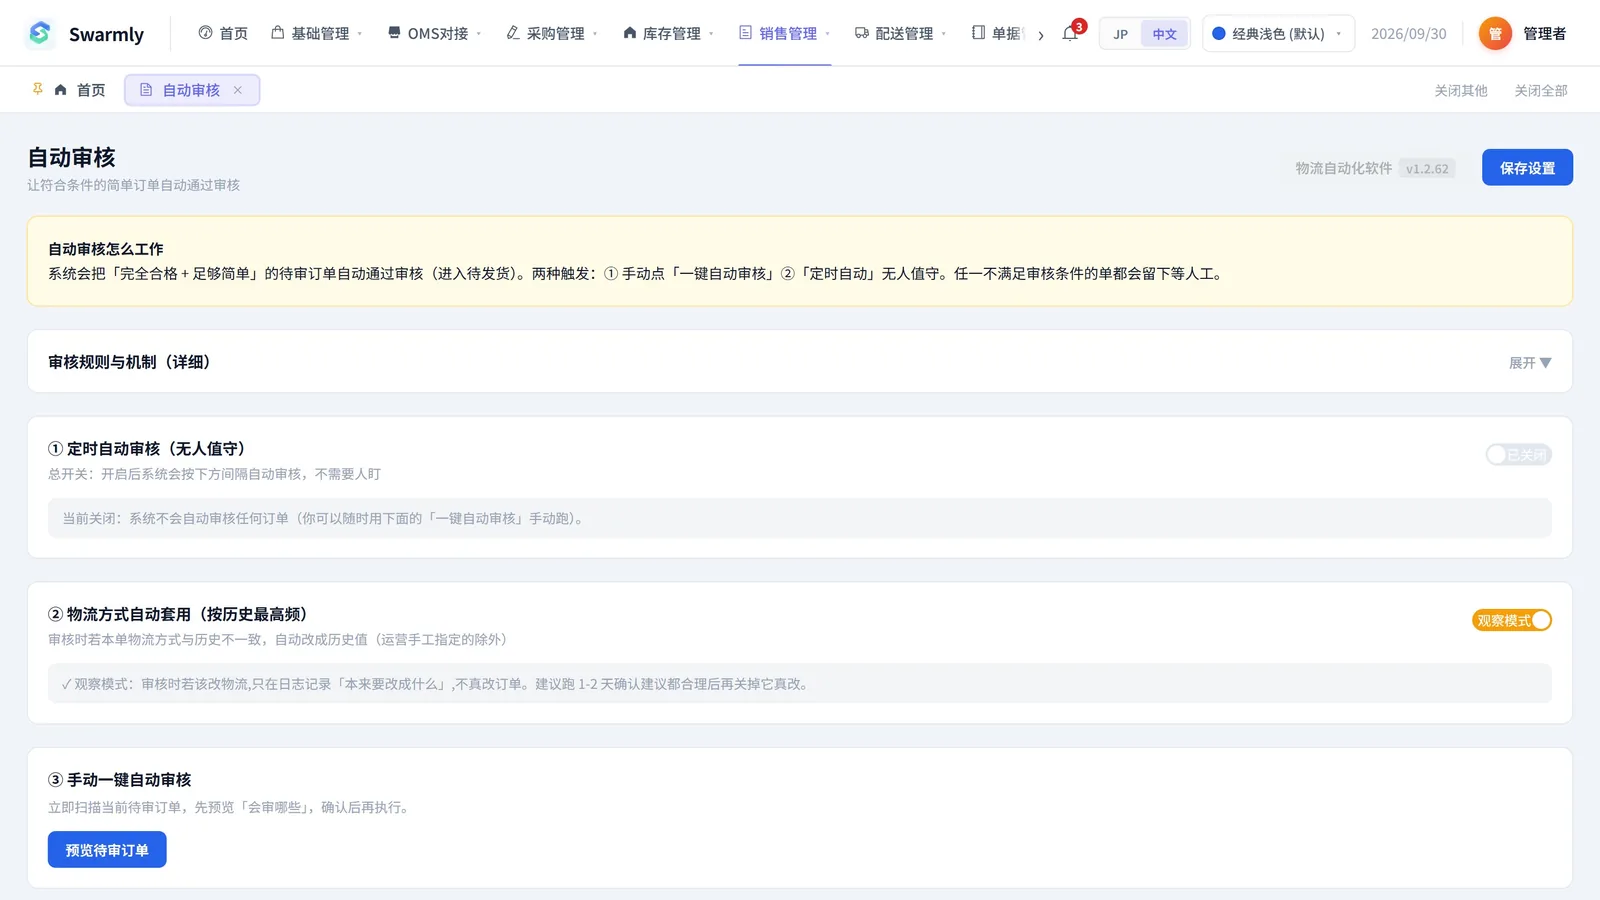Screen dimensions: 1600x900
Task: Click the Swarmly brand name
Action: 106,34
